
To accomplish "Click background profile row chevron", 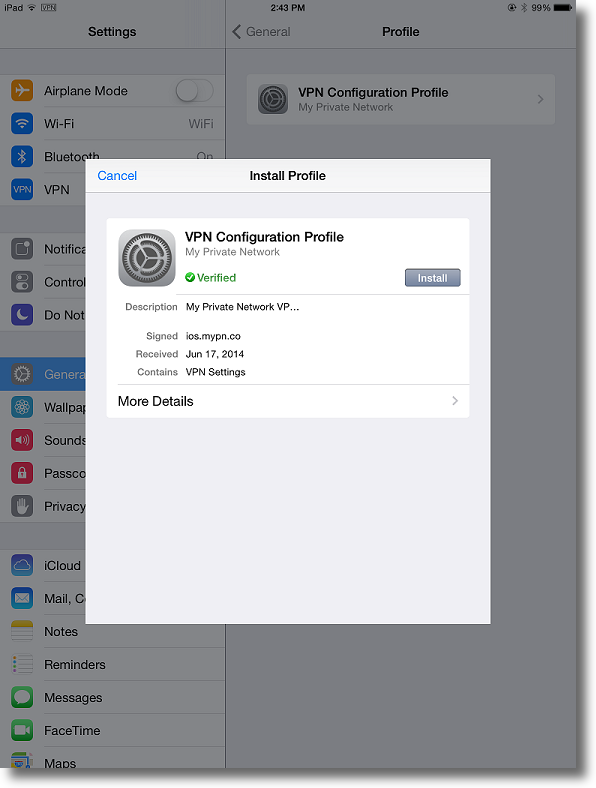I will [x=540, y=100].
